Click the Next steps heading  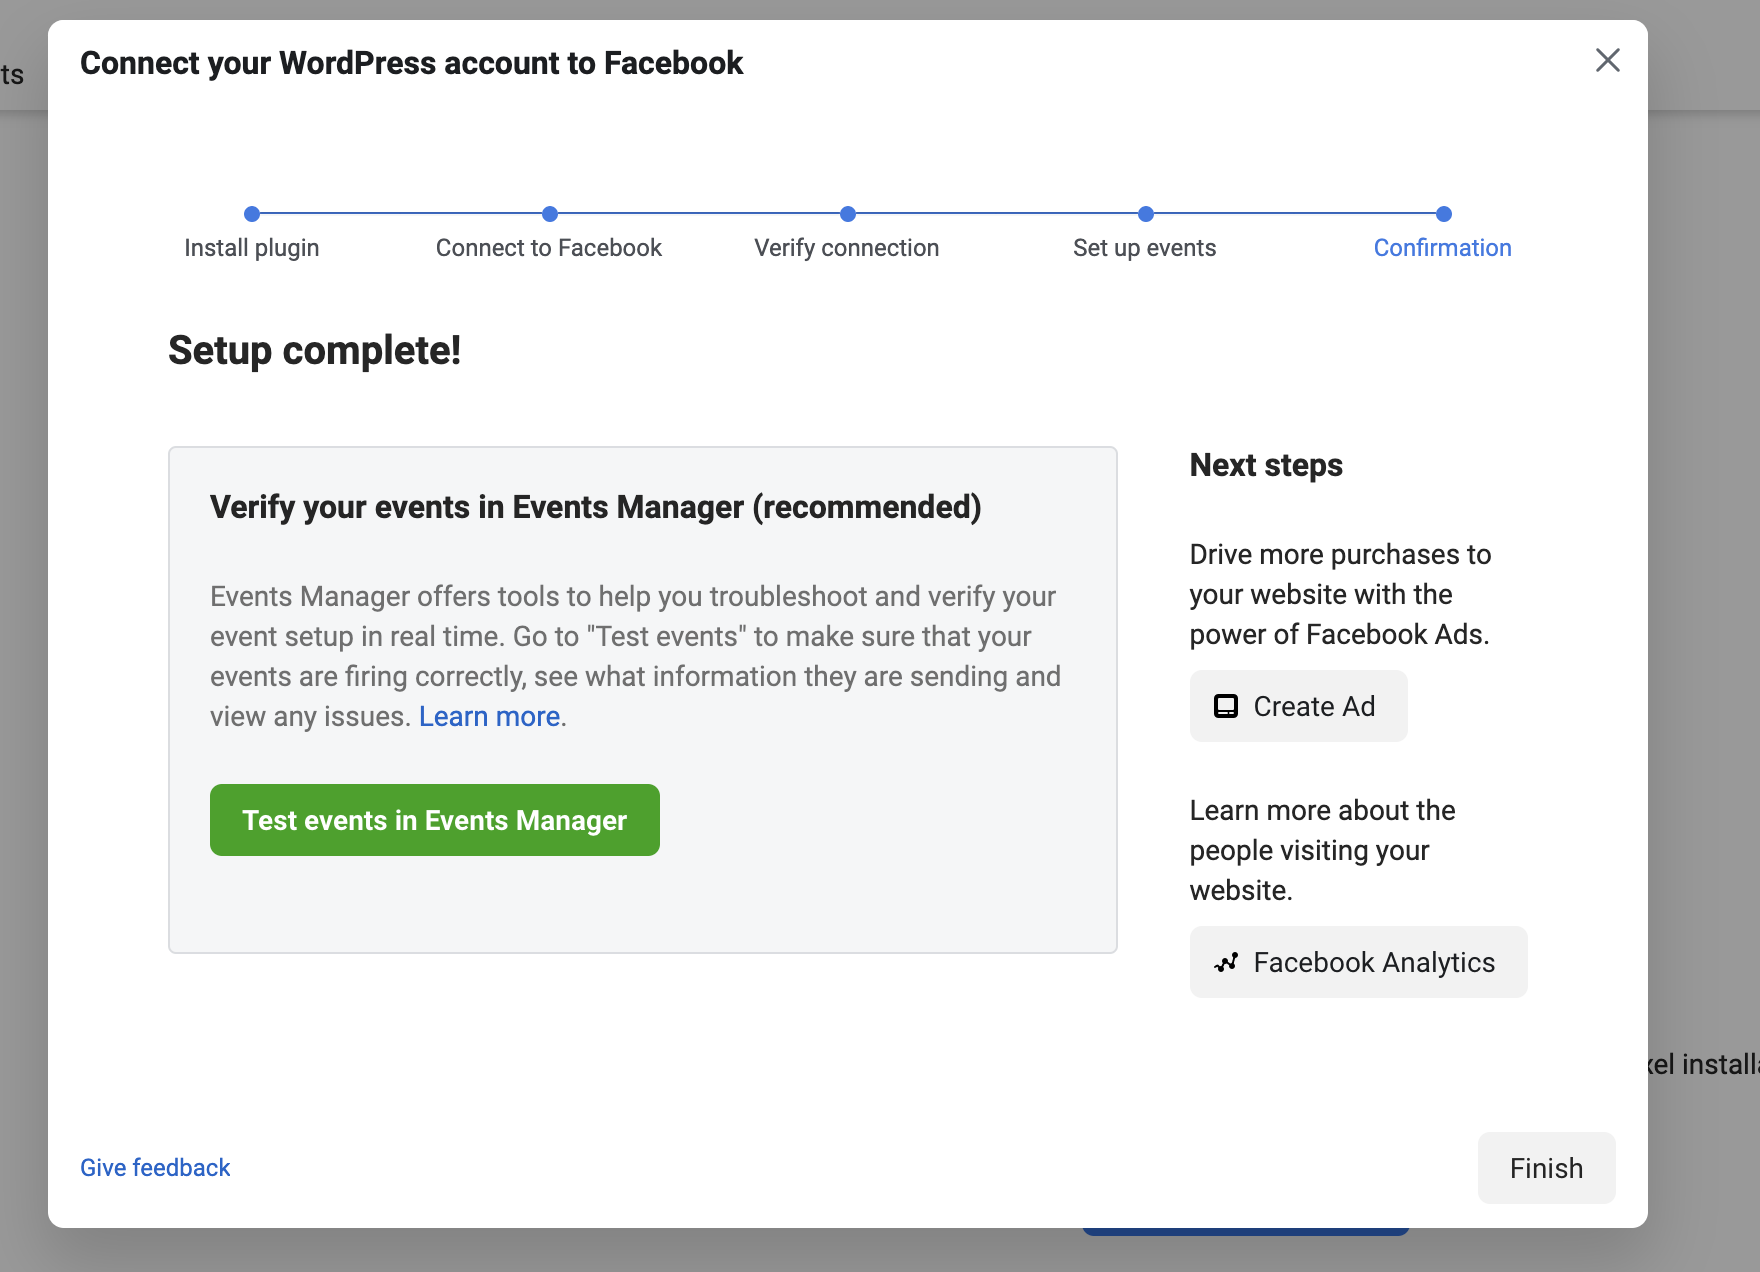pyautogui.click(x=1266, y=465)
